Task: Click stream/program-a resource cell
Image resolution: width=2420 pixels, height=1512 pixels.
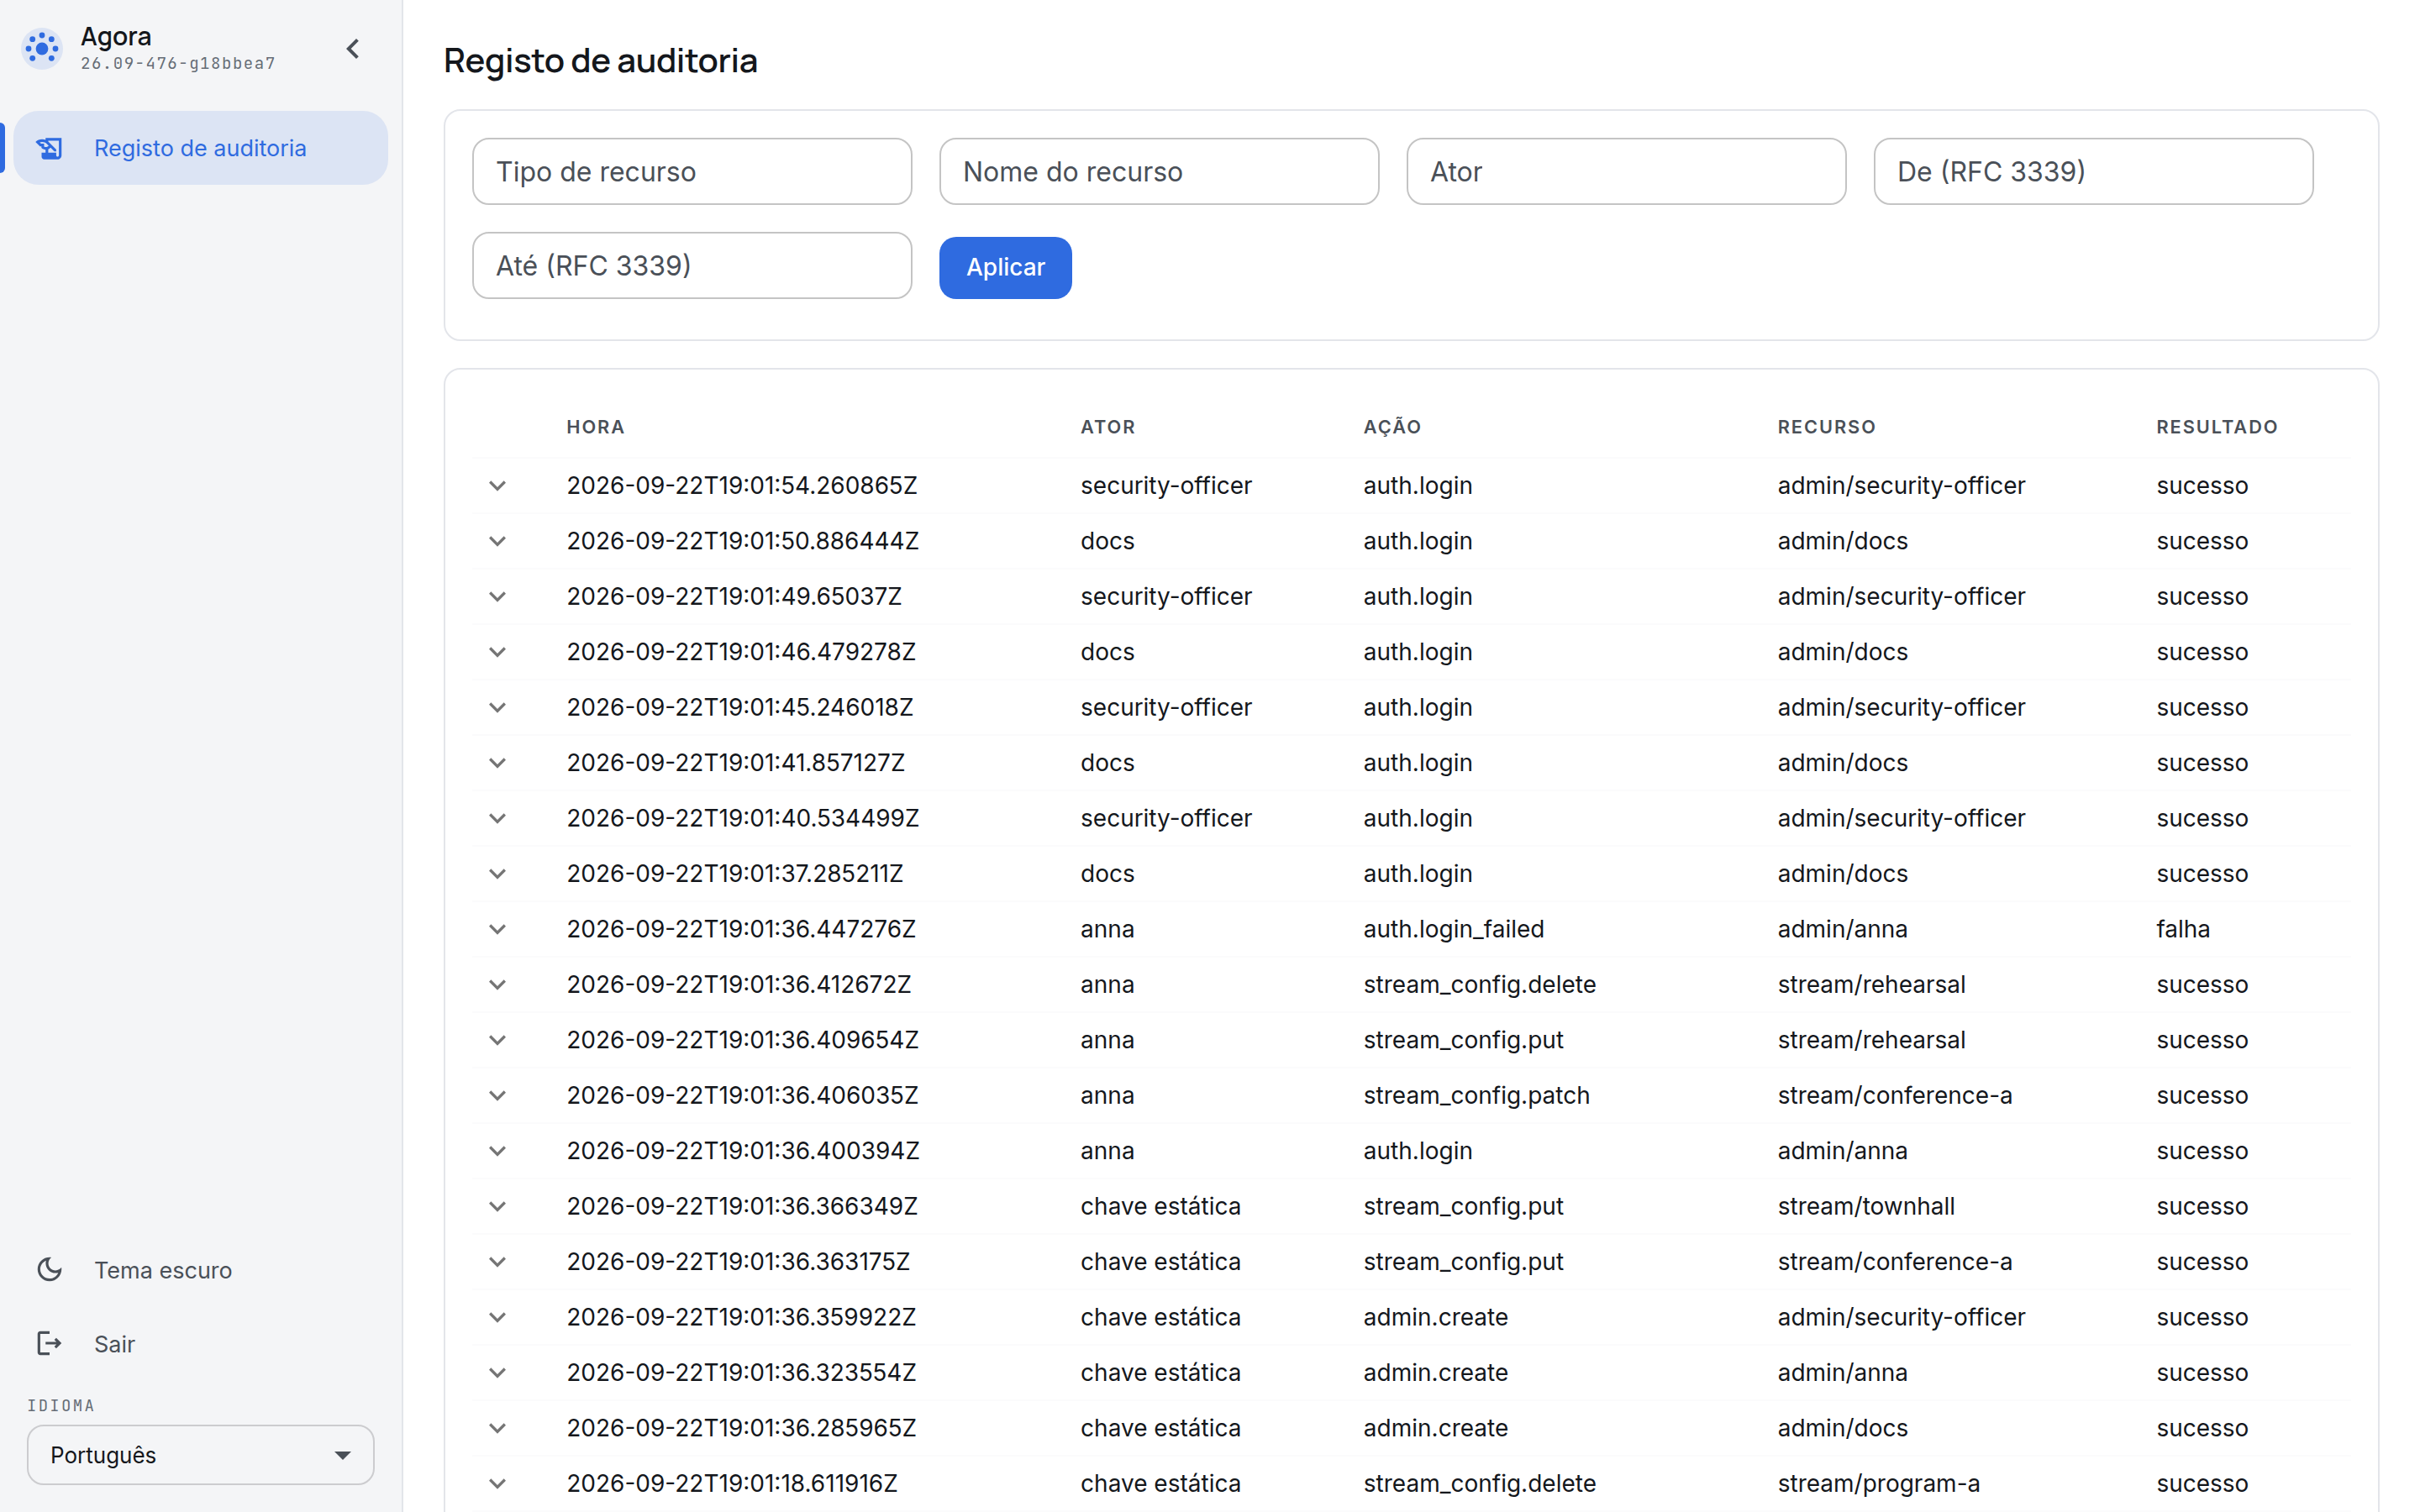Action: coord(1878,1483)
